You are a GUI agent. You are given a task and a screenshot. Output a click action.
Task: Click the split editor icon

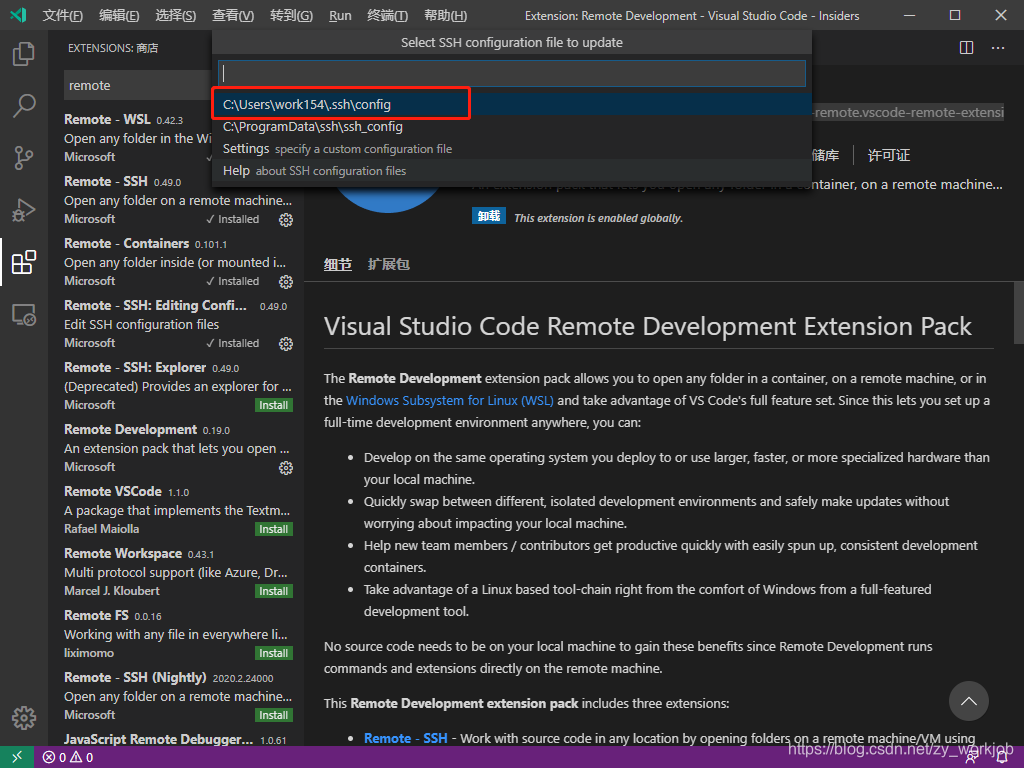pyautogui.click(x=967, y=48)
